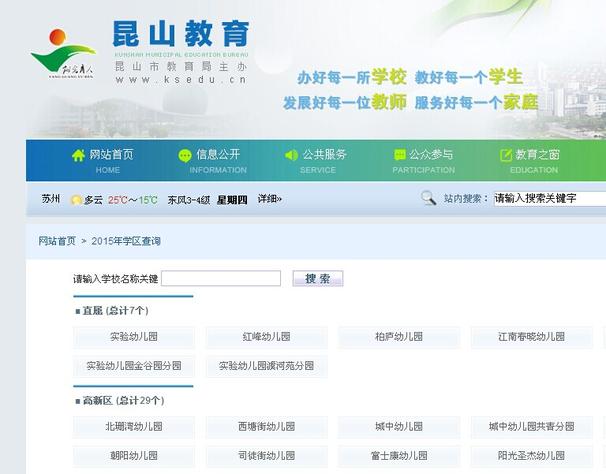
Task: Click the house icon beside 网站首页
Action: tap(78, 155)
